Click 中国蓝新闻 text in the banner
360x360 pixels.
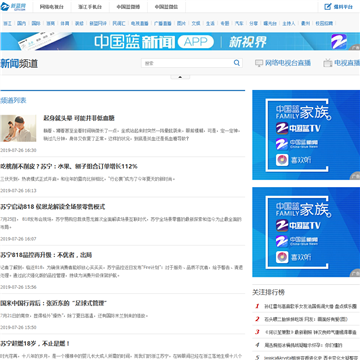pyautogui.click(x=134, y=42)
